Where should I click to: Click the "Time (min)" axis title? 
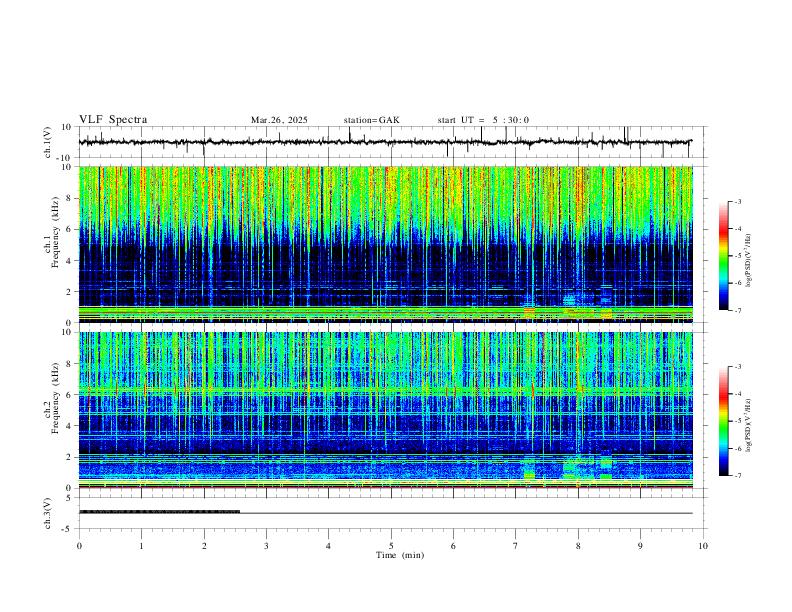click(x=400, y=555)
